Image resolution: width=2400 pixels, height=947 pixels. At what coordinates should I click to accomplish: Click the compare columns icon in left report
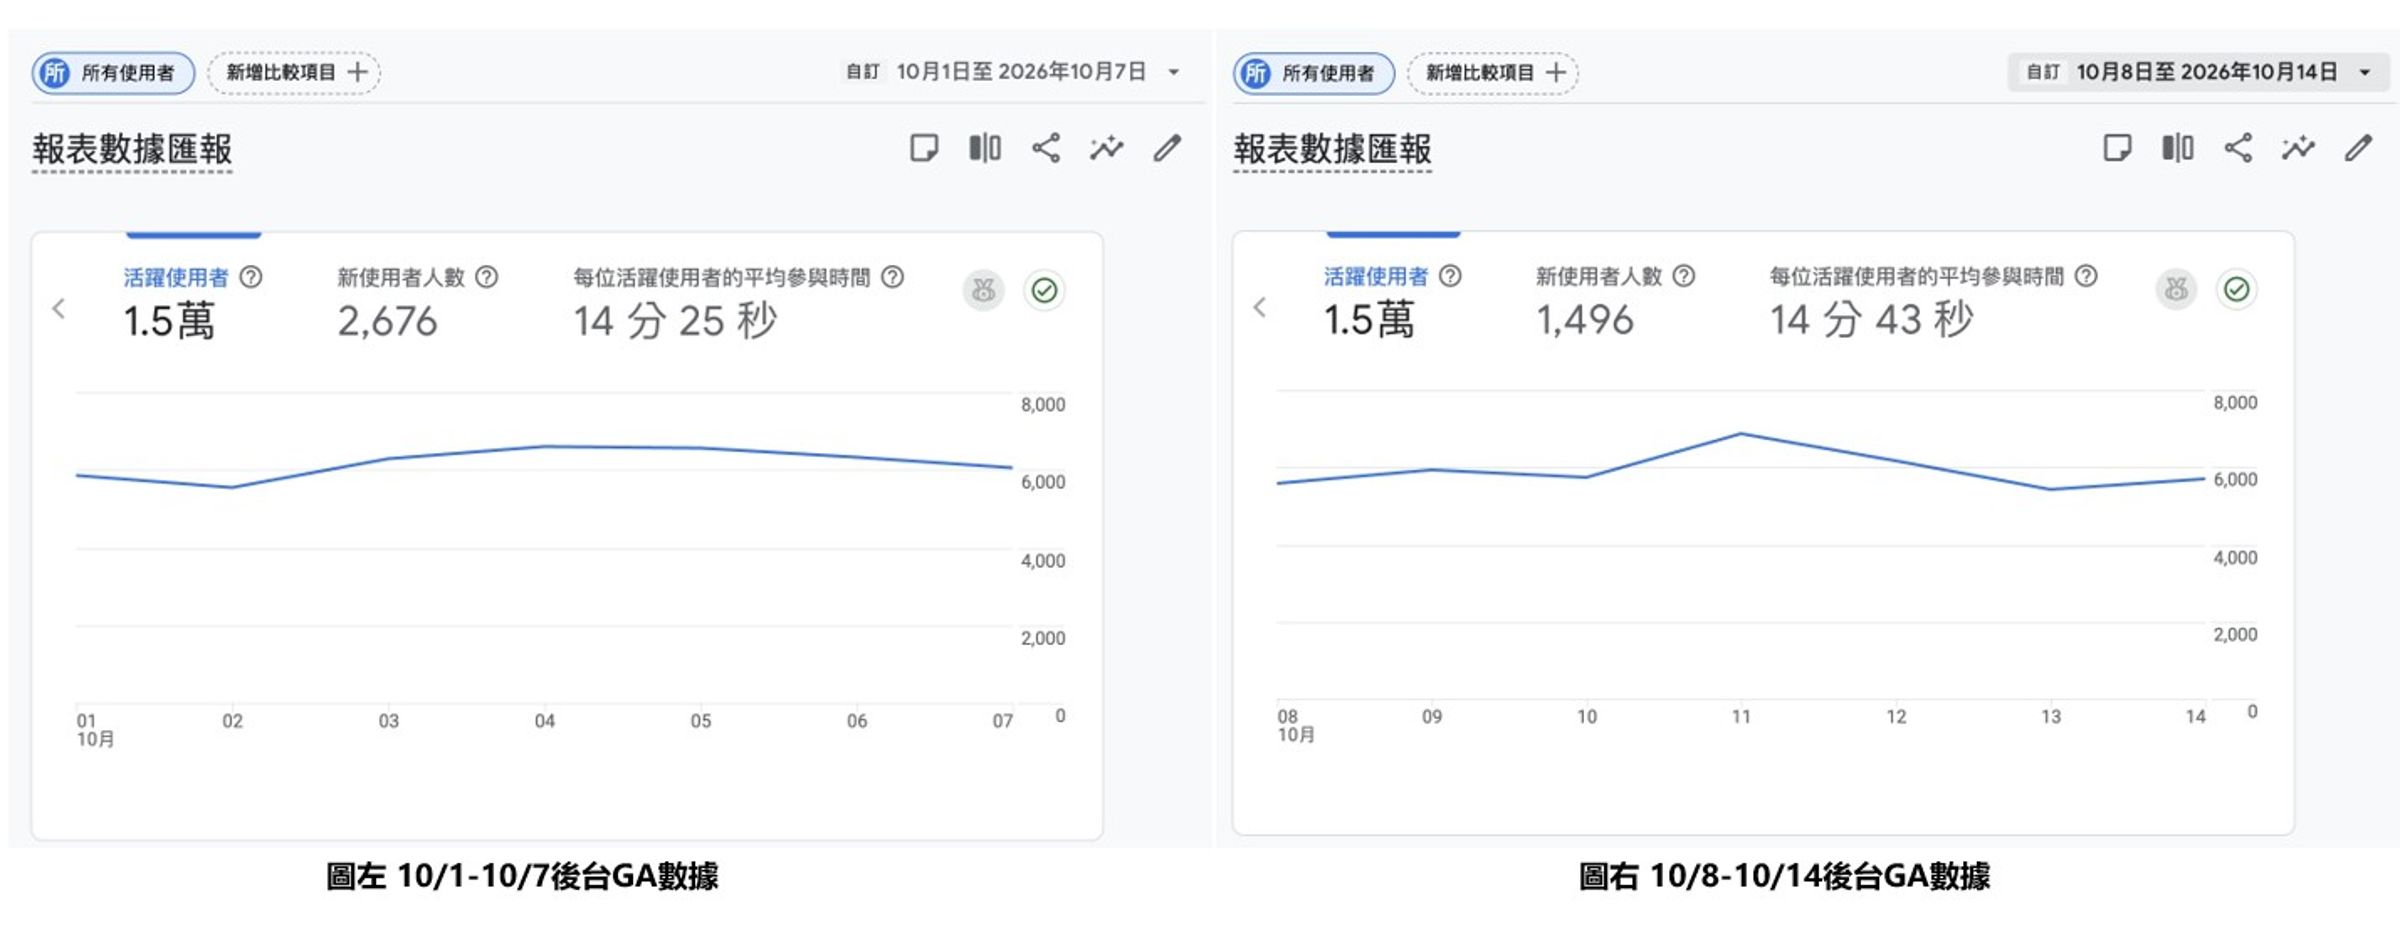click(x=985, y=148)
